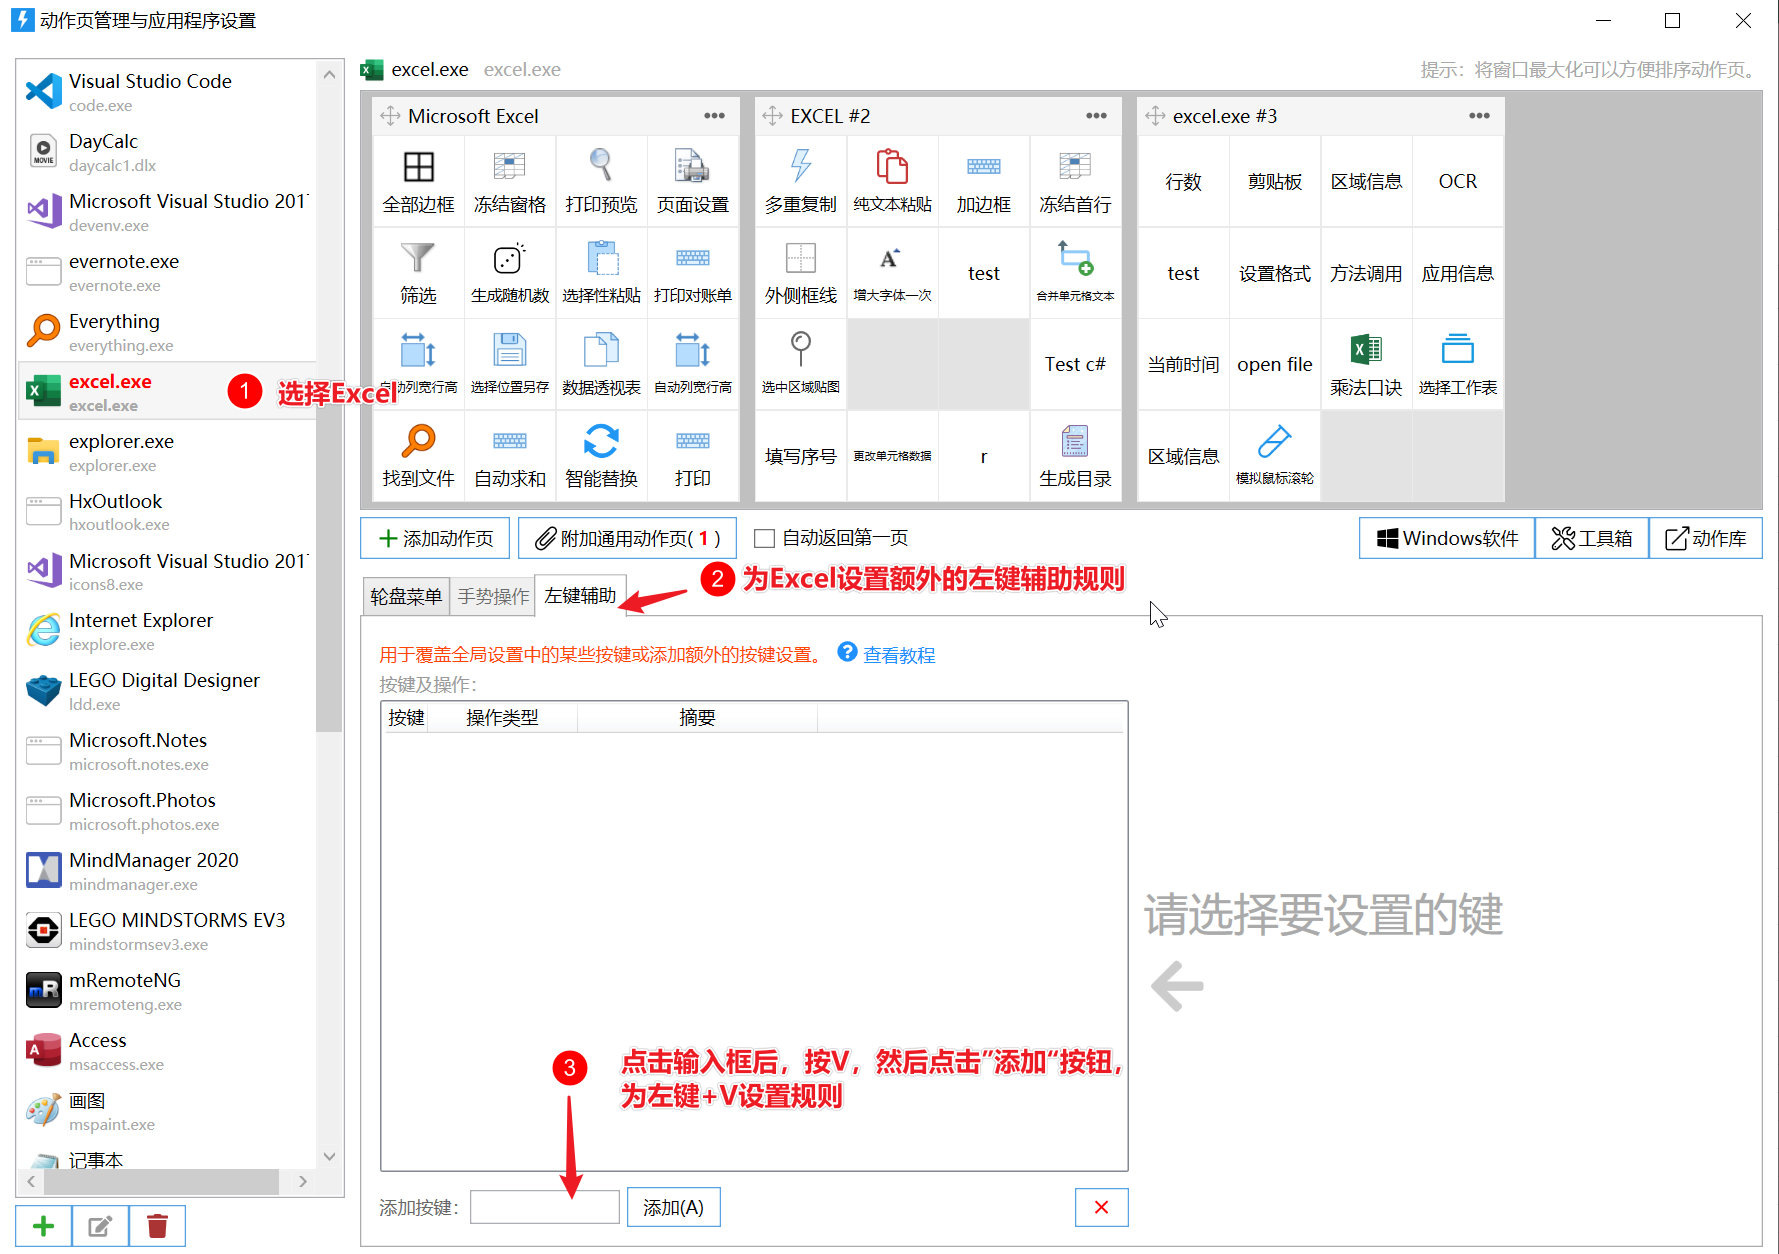Viewport: 1779px width, 1254px height.
Task: Open the 查看教程 link
Action: click(898, 655)
